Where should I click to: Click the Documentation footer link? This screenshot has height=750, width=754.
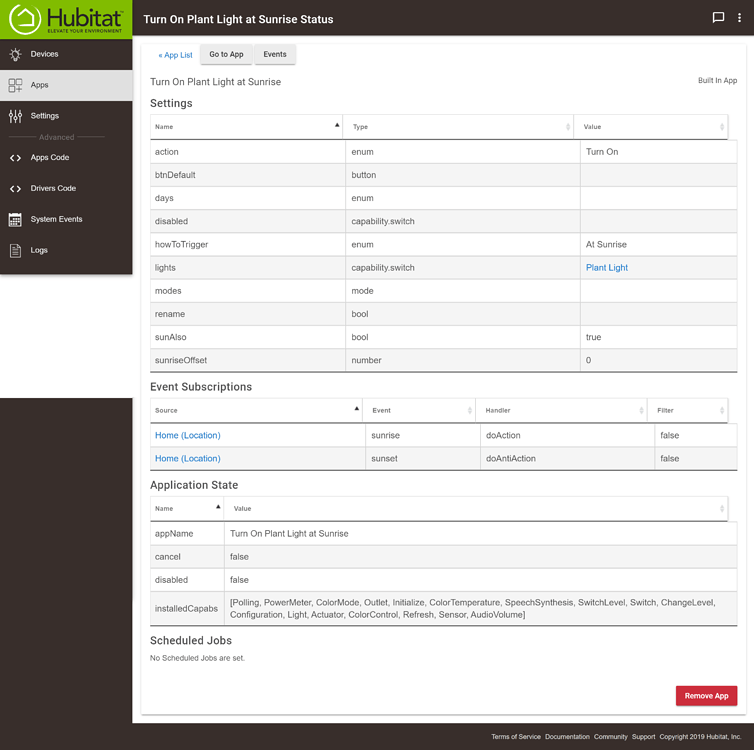pos(567,737)
